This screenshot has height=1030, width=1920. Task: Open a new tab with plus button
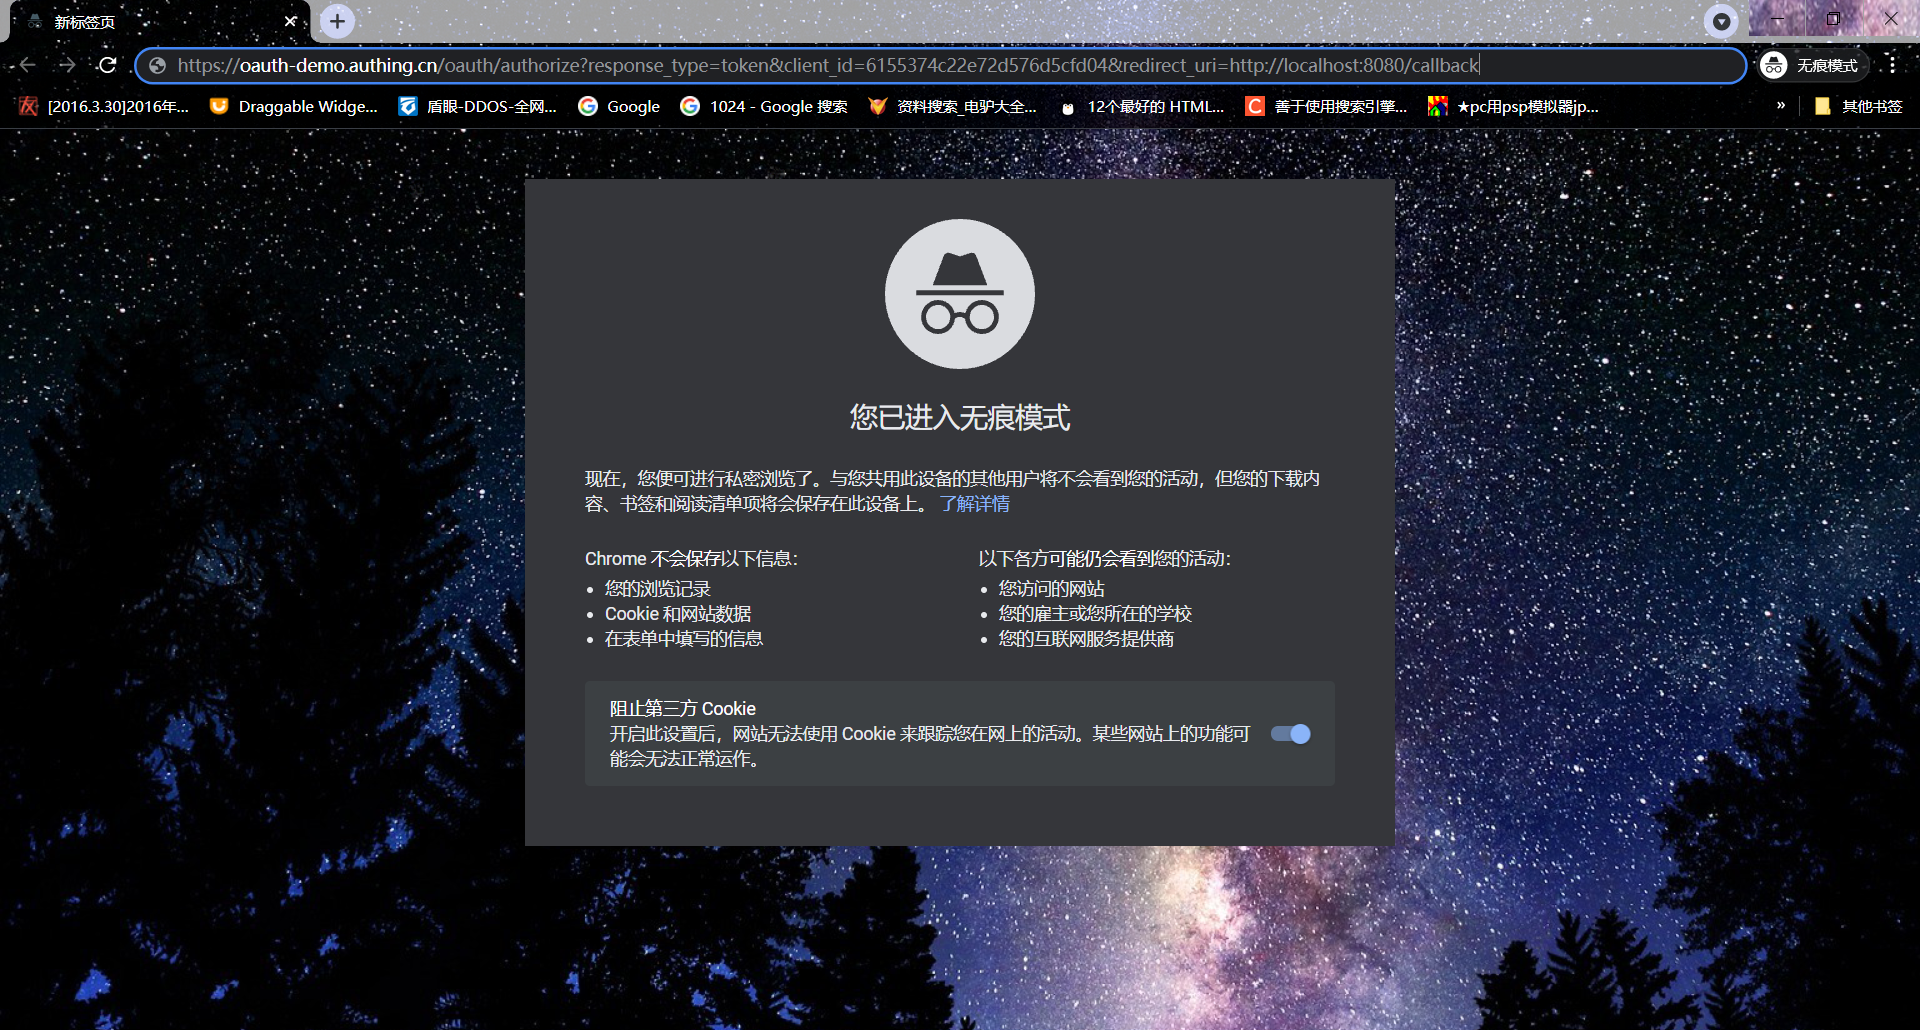(x=337, y=21)
